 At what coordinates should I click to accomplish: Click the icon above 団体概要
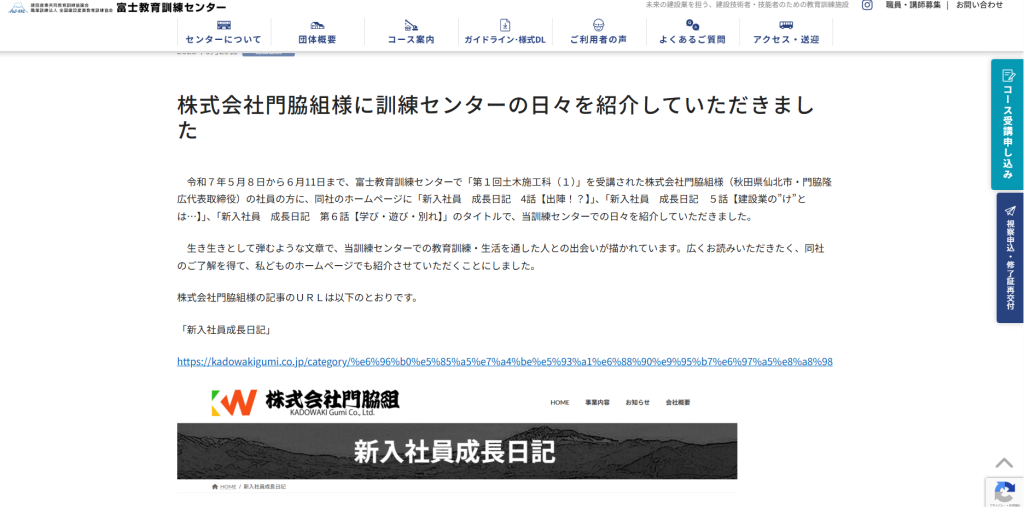[317, 25]
